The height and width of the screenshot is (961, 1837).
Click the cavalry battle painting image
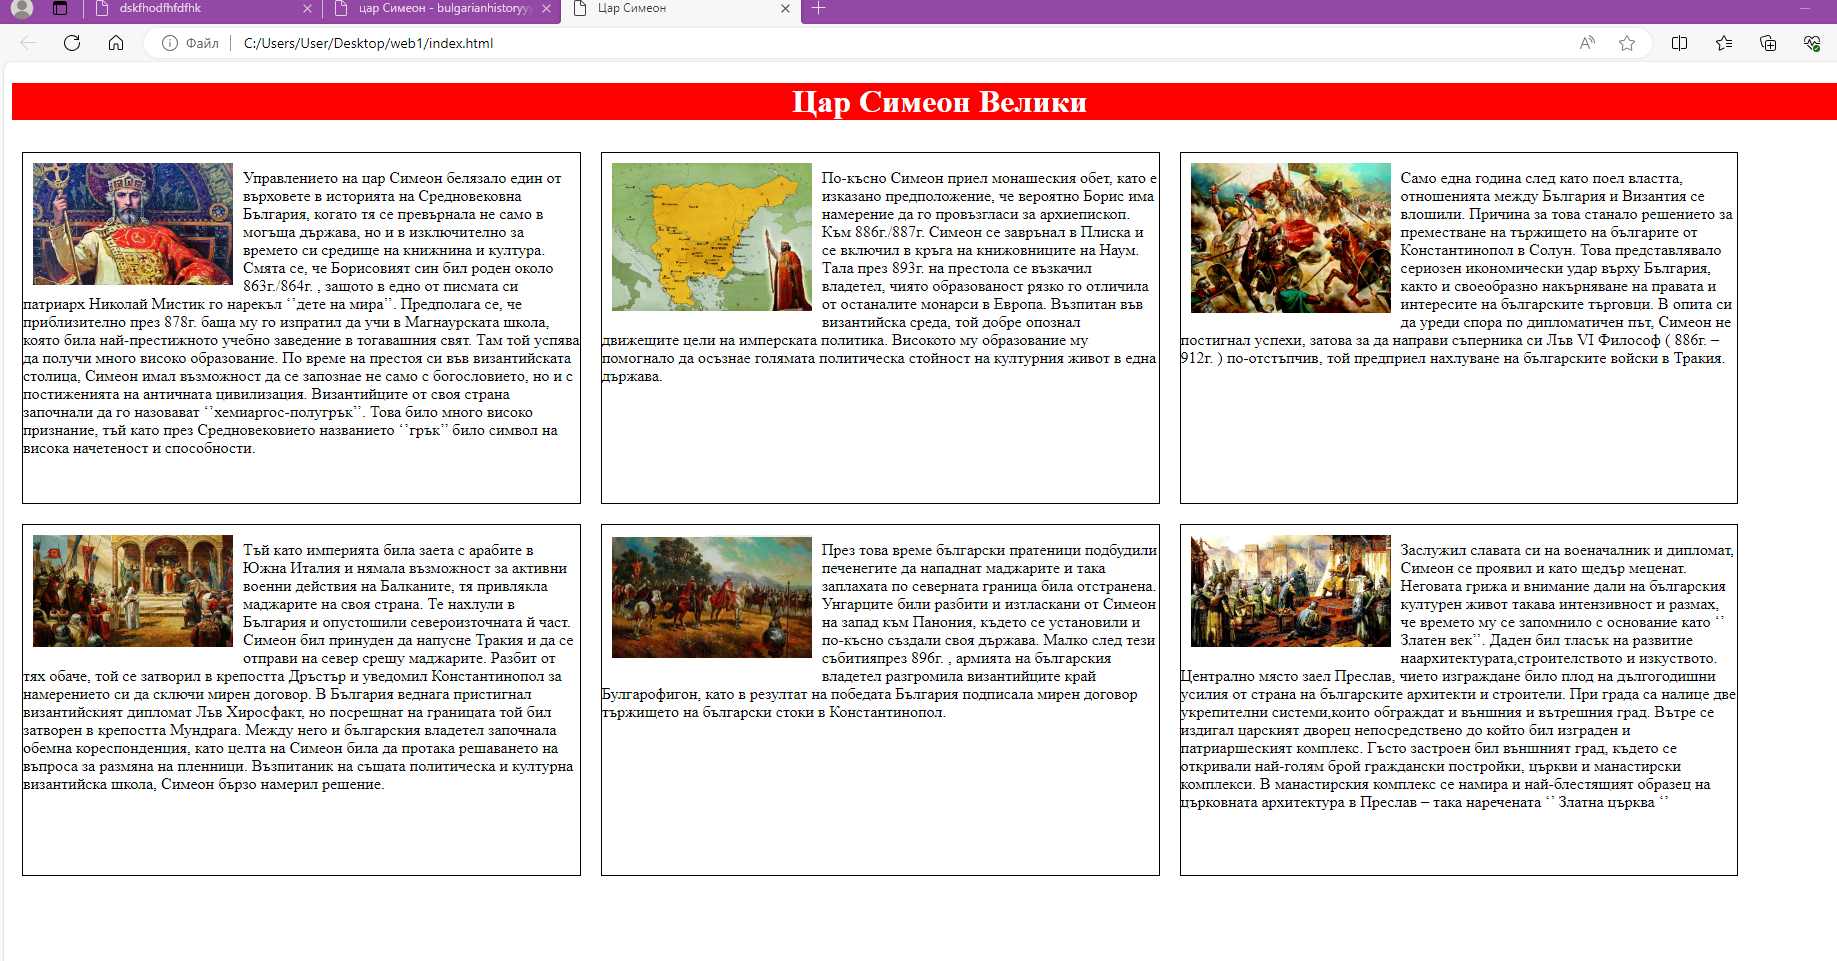click(x=1291, y=238)
